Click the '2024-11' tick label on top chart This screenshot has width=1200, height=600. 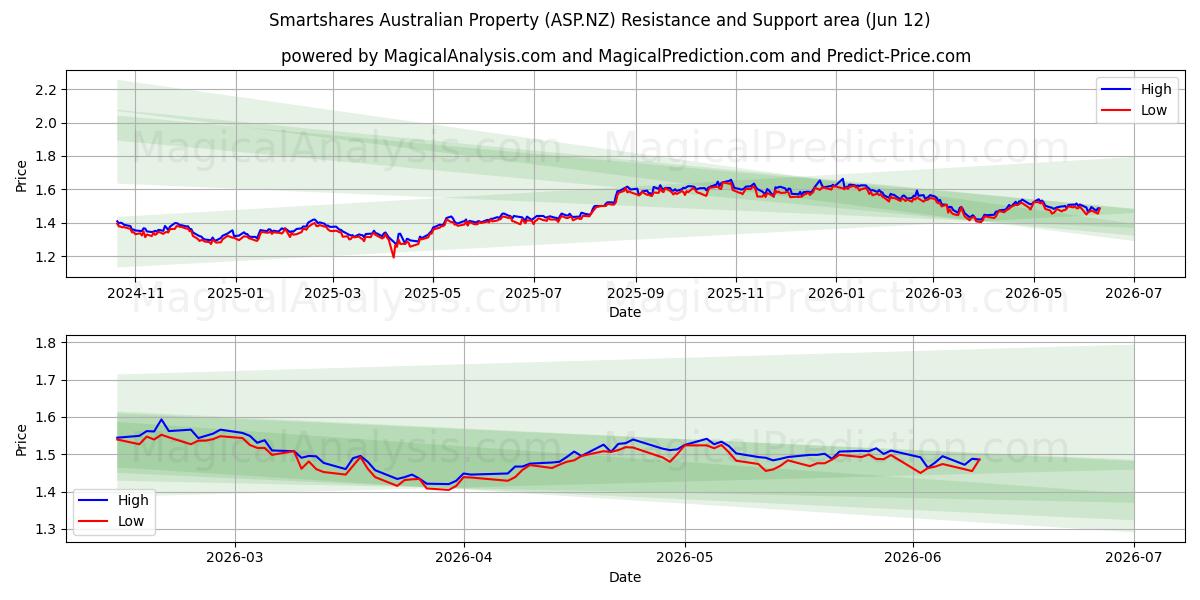point(135,294)
